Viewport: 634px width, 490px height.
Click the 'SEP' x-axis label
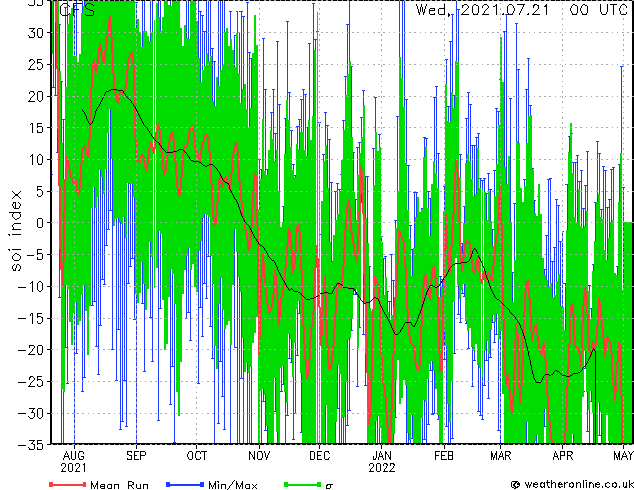click(136, 456)
